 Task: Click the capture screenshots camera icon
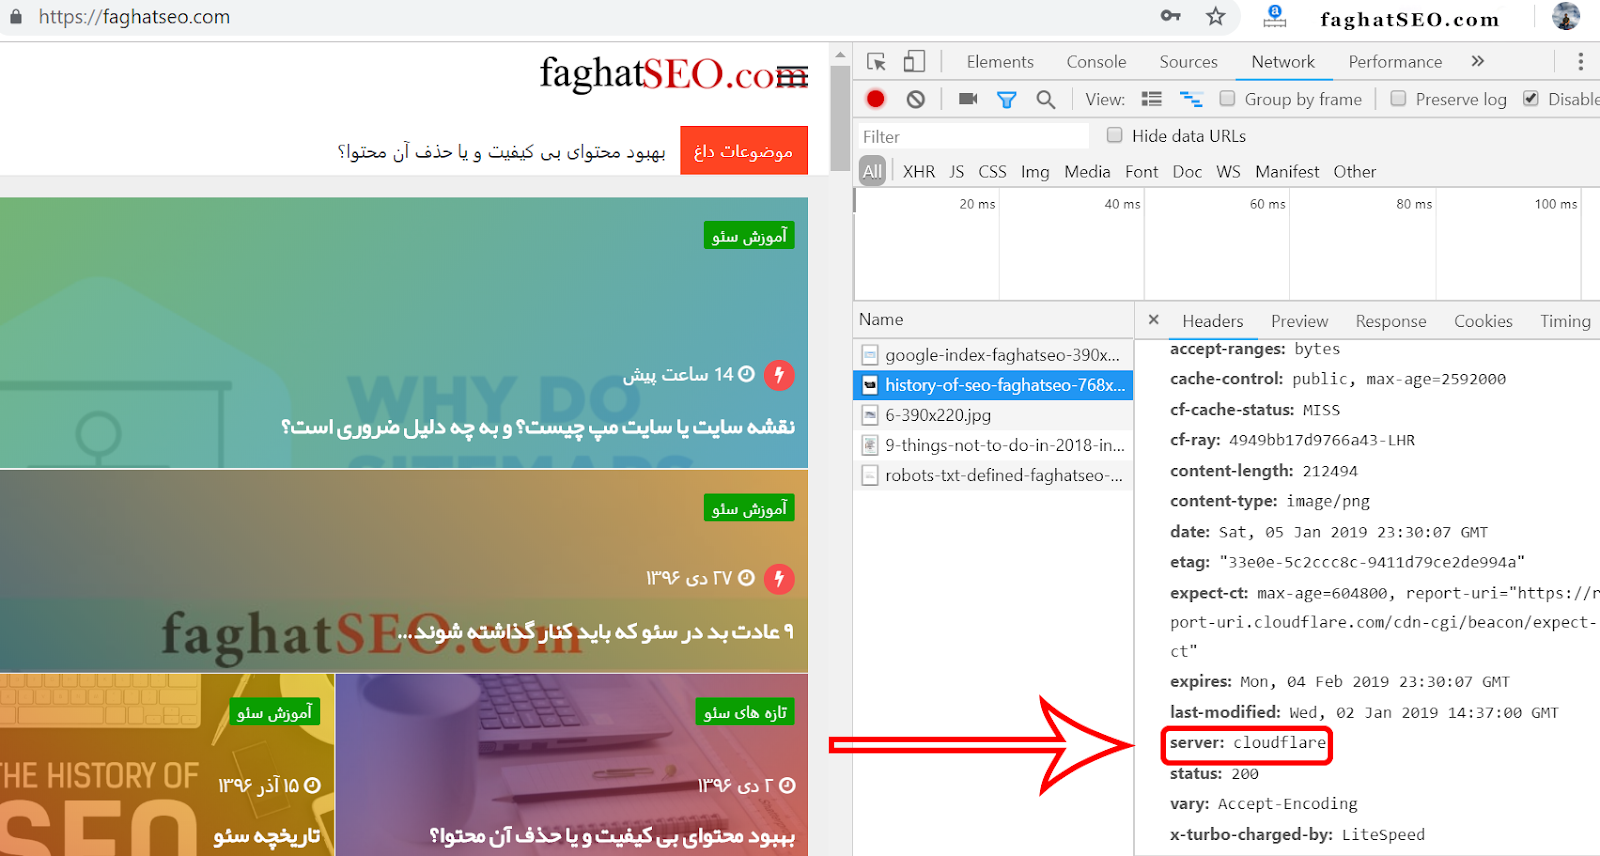coord(968,99)
